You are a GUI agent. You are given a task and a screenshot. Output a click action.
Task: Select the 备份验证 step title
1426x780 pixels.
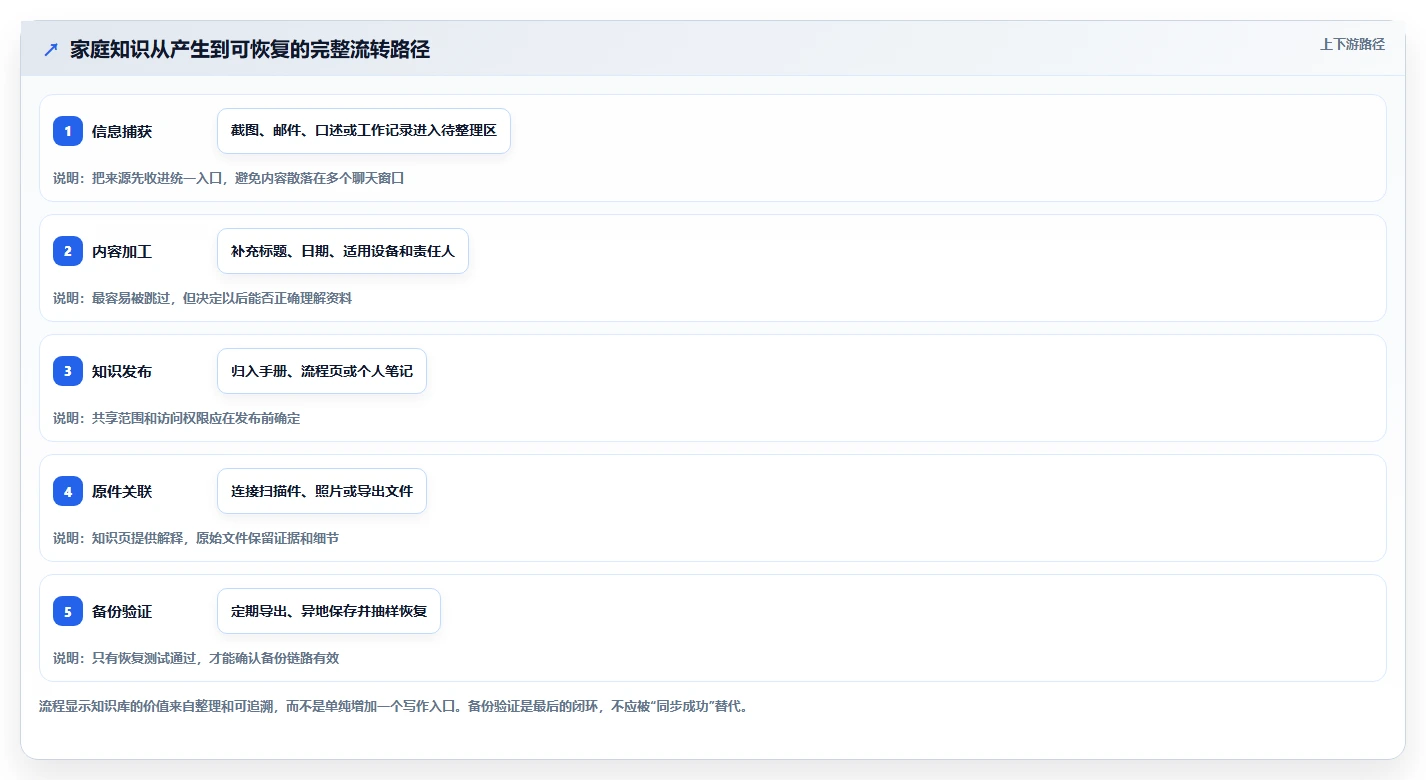pyautogui.click(x=122, y=611)
